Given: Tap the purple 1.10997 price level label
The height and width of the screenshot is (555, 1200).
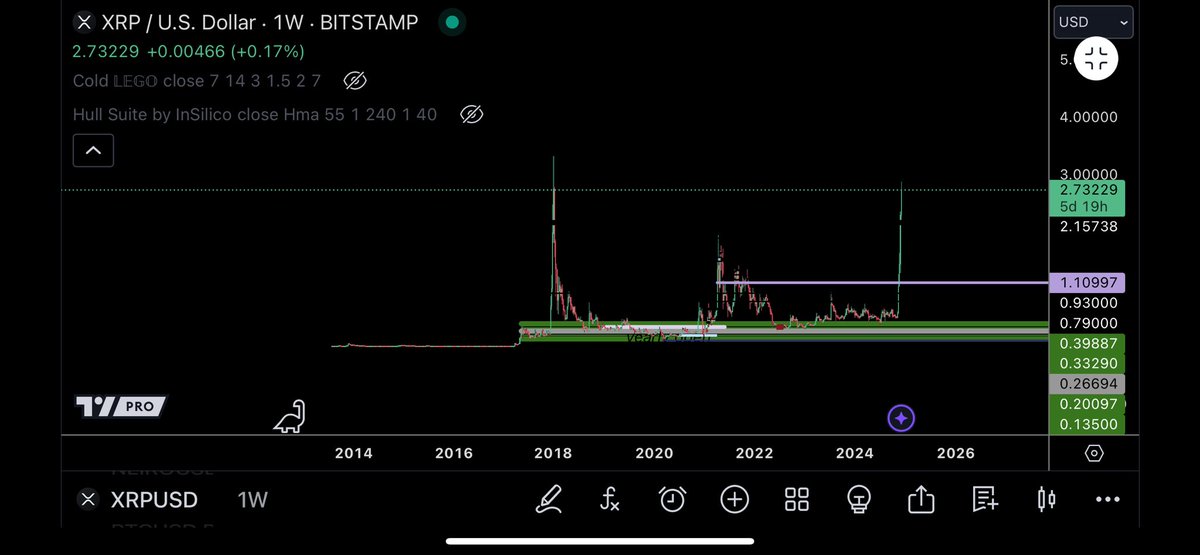Looking at the screenshot, I should click(1087, 283).
